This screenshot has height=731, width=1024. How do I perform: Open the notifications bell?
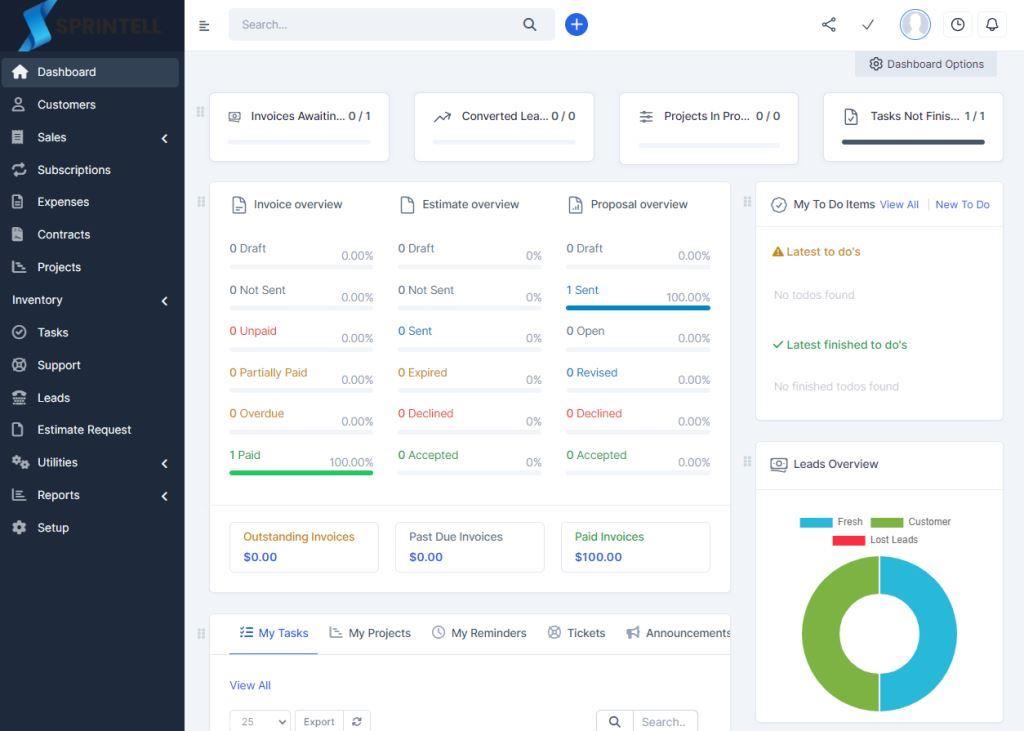pyautogui.click(x=991, y=25)
